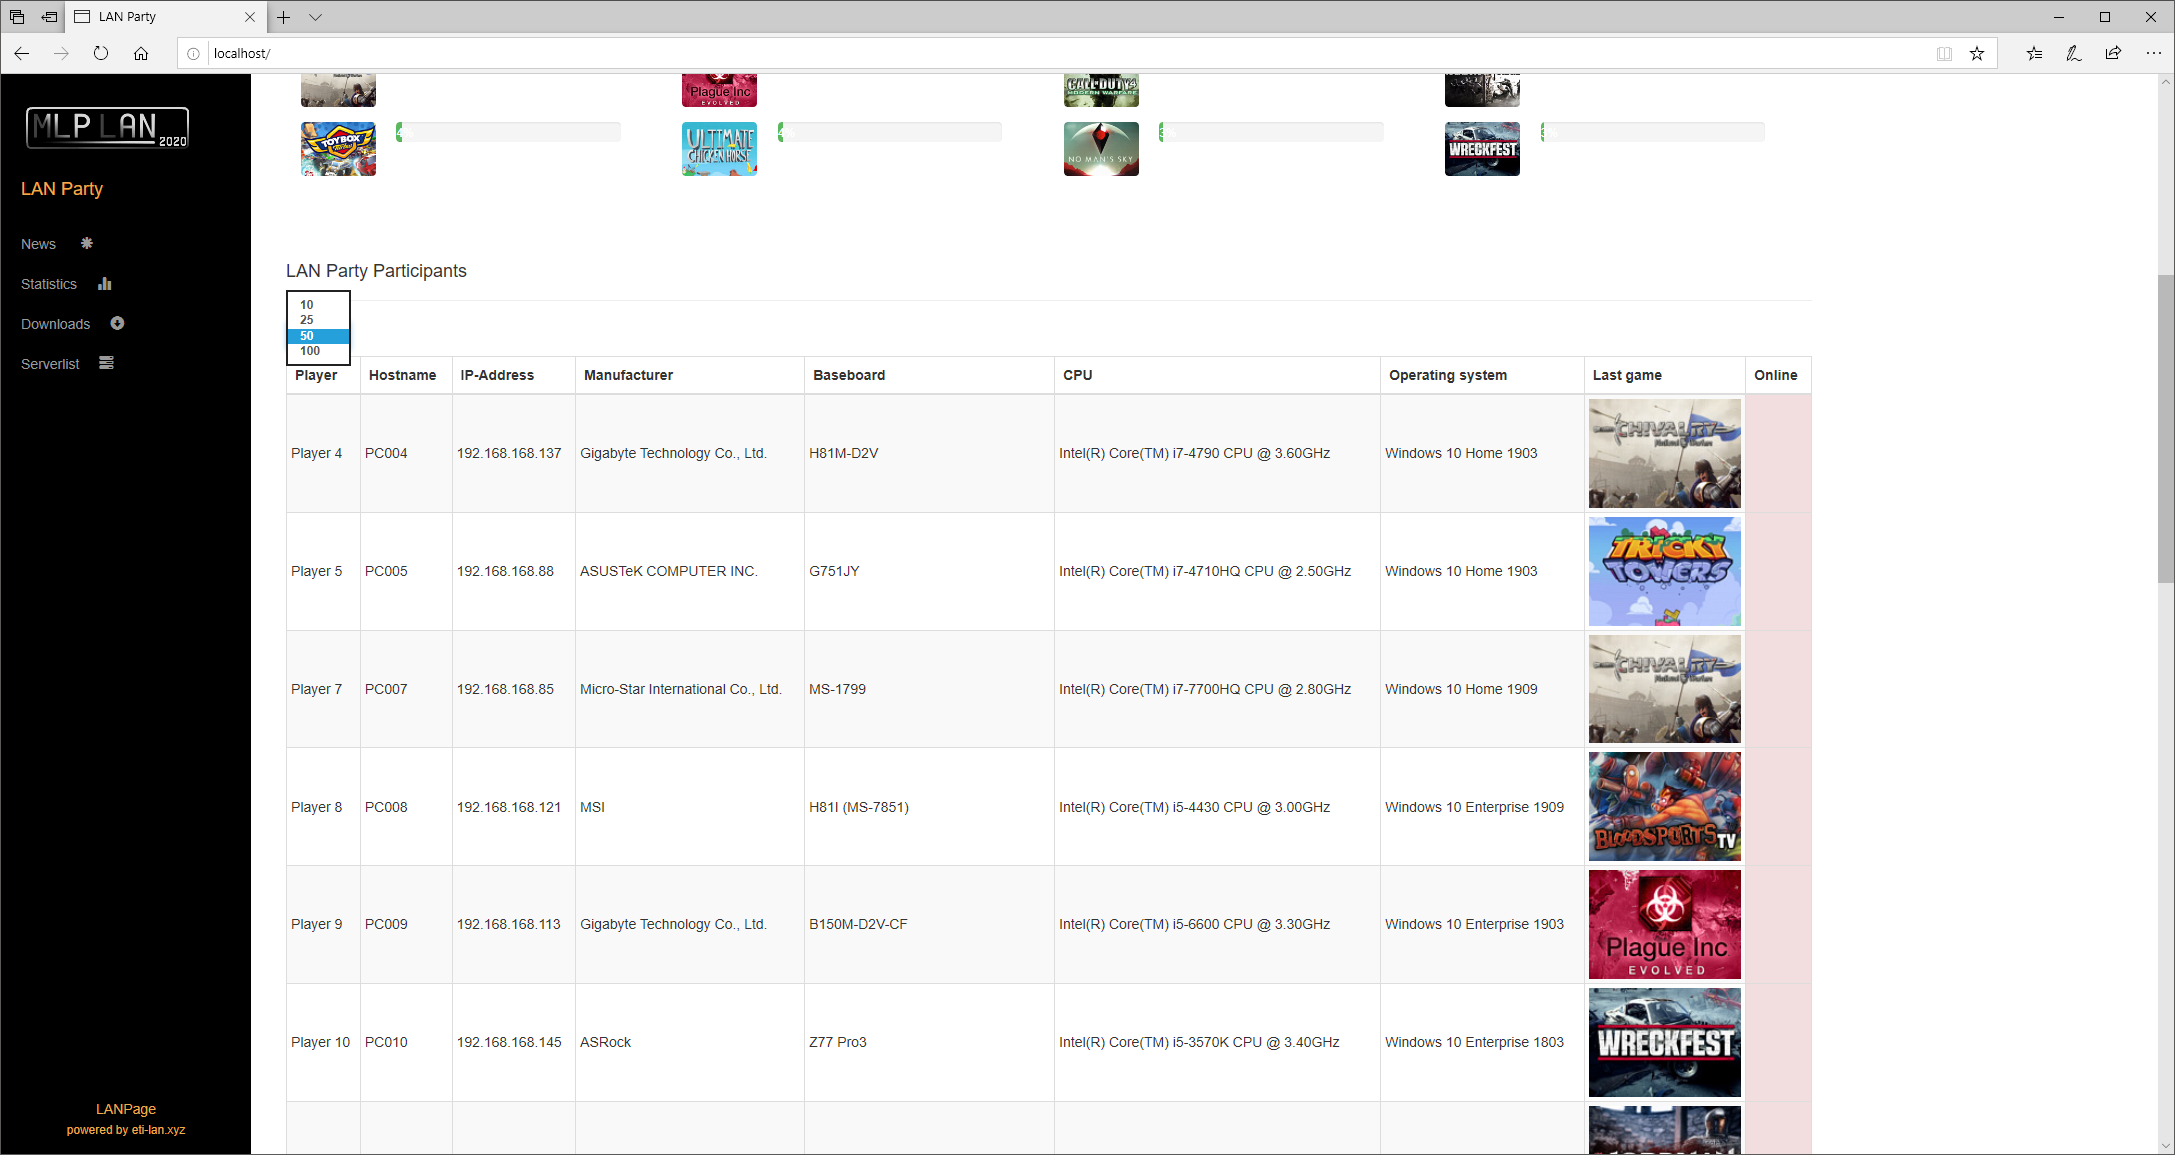This screenshot has width=2175, height=1155.
Task: Pick 10 entries in page-length list
Action: point(307,305)
